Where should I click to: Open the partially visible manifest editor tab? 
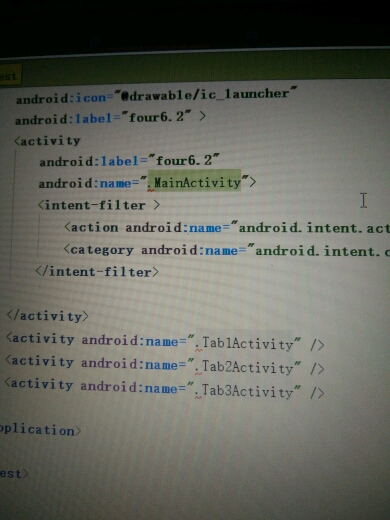[10, 76]
